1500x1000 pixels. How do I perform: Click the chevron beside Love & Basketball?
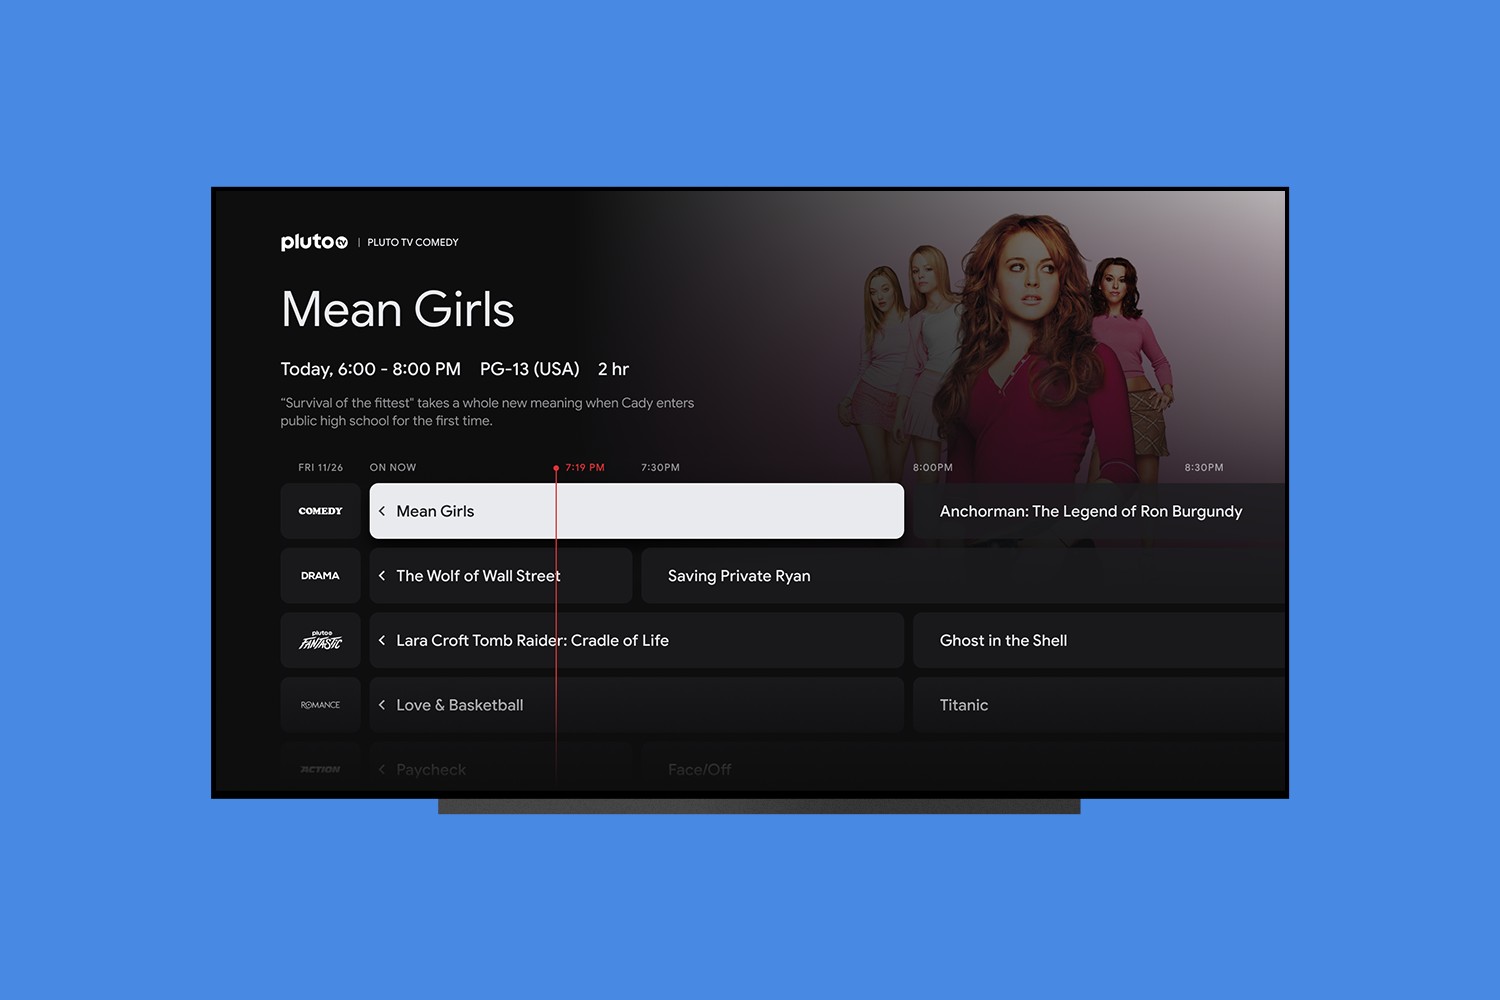coord(382,705)
